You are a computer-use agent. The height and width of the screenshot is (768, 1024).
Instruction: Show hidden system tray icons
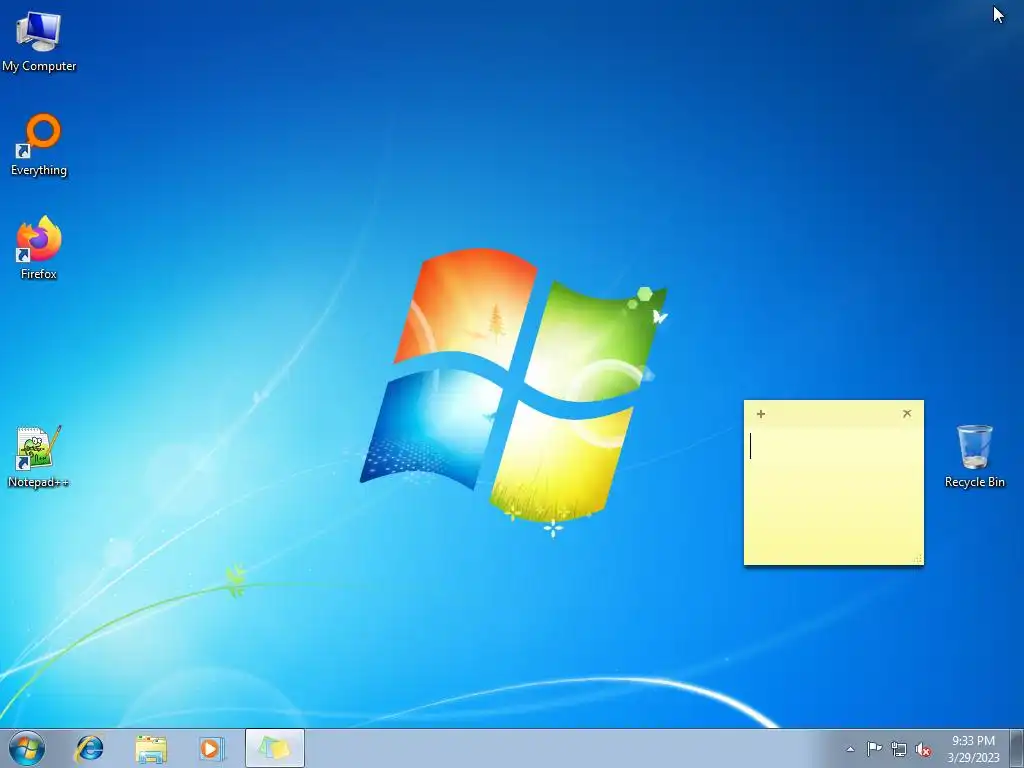pos(850,749)
